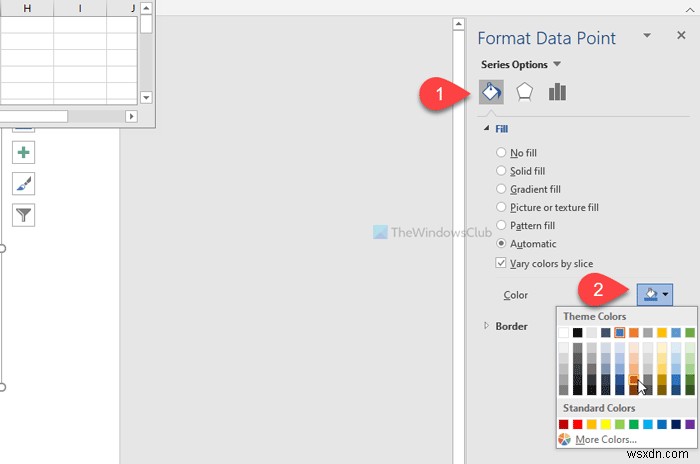The height and width of the screenshot is (464, 700).
Task: Pick the light blue standard color
Action: tap(648, 424)
